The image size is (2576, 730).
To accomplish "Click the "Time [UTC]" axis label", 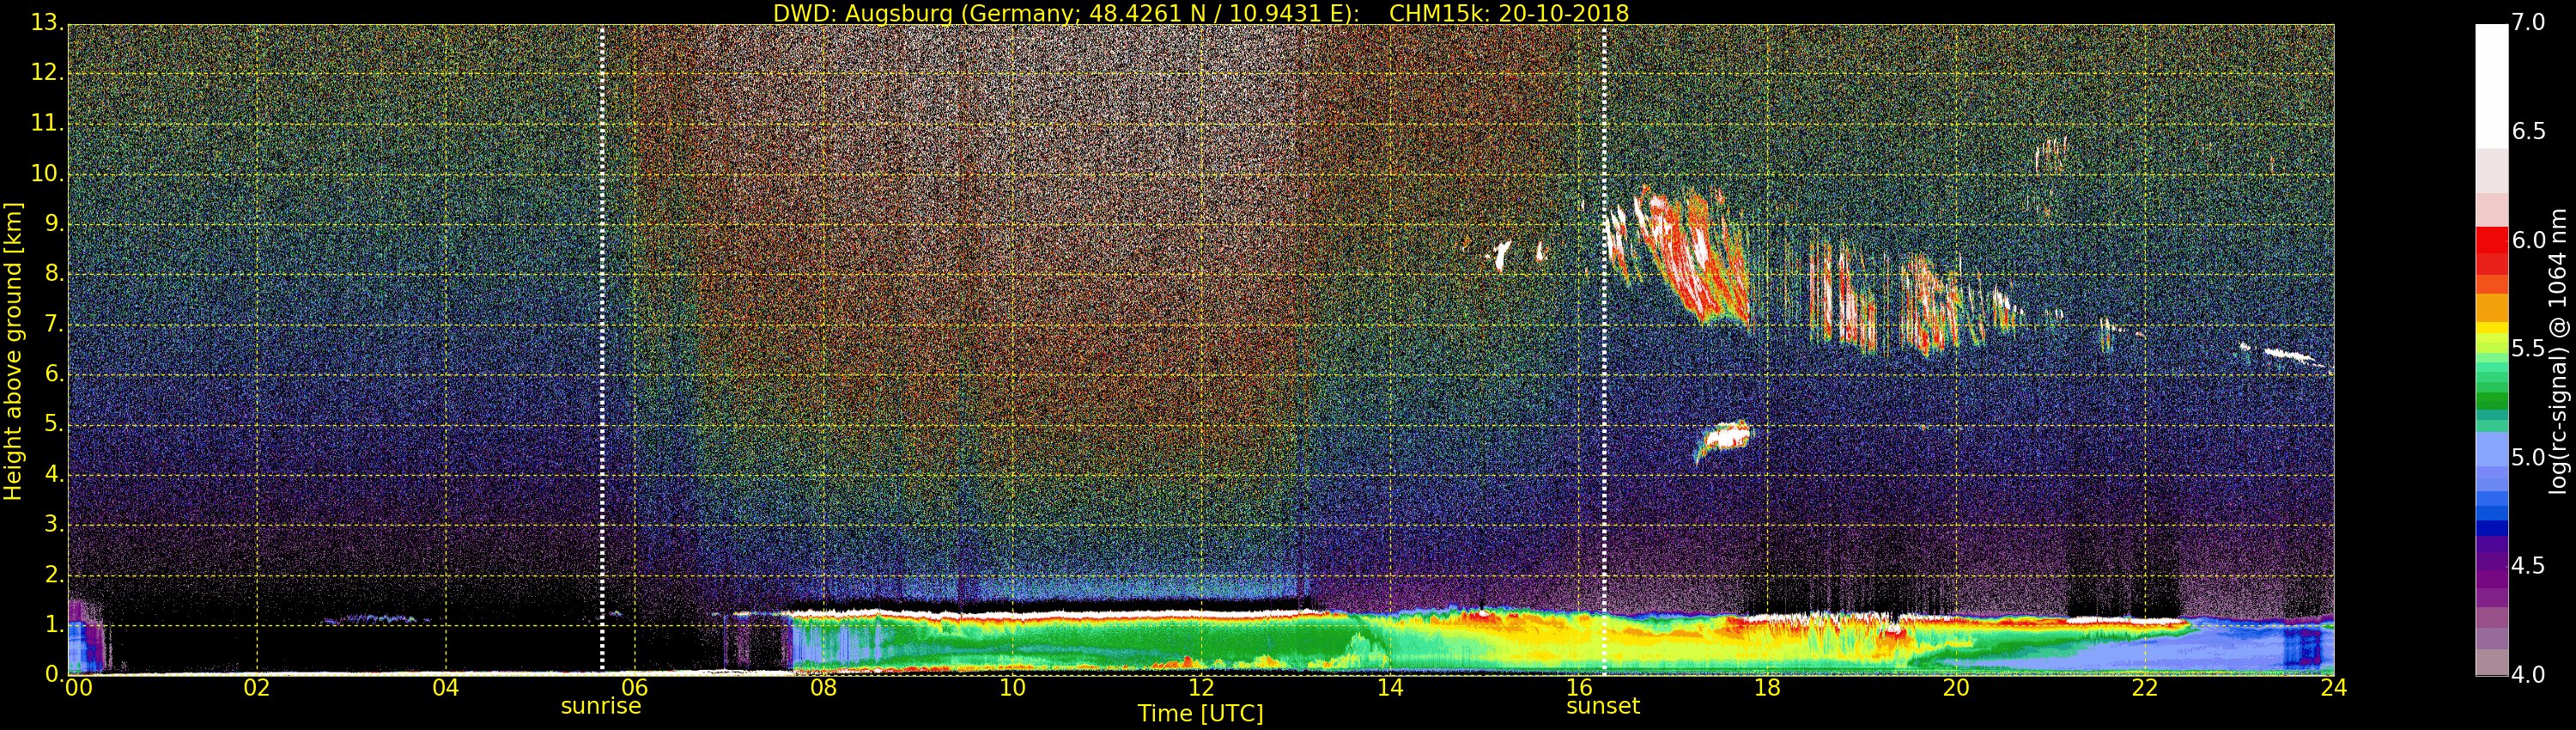I will click(x=1200, y=713).
